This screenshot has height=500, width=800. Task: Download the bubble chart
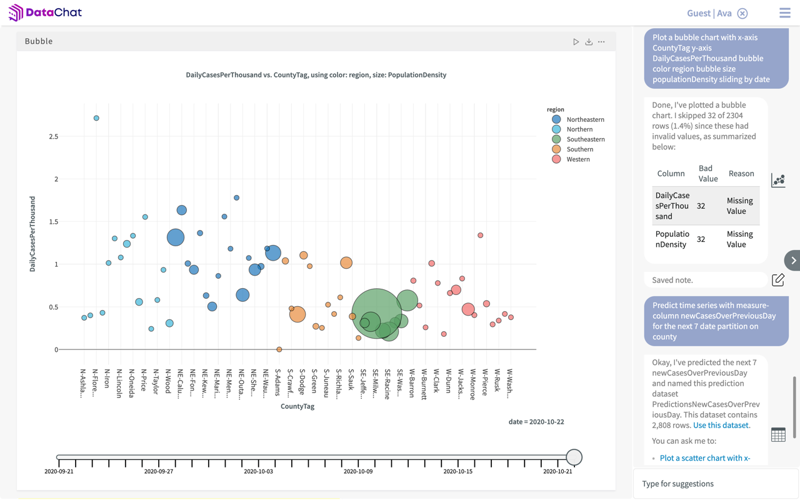tap(589, 42)
